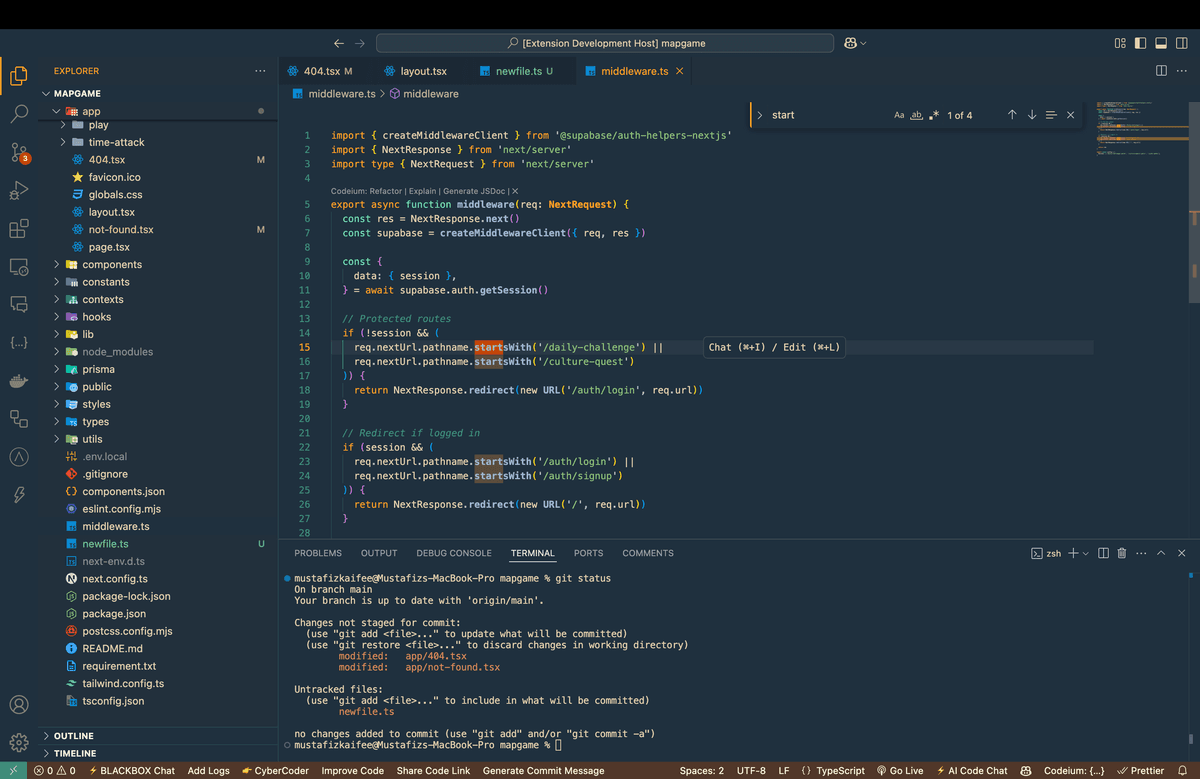Viewport: 1200px width, 779px height.
Task: Show errors and warnings count
Action: [x=55, y=771]
